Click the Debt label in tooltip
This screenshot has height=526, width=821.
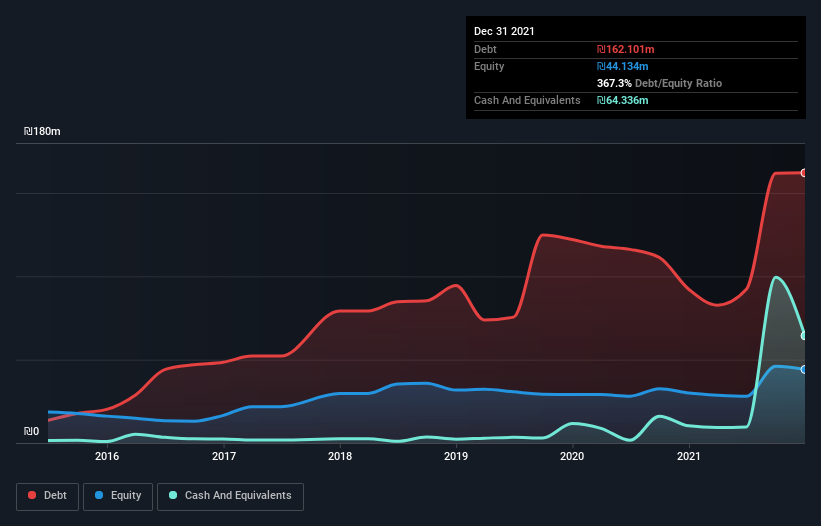click(485, 49)
